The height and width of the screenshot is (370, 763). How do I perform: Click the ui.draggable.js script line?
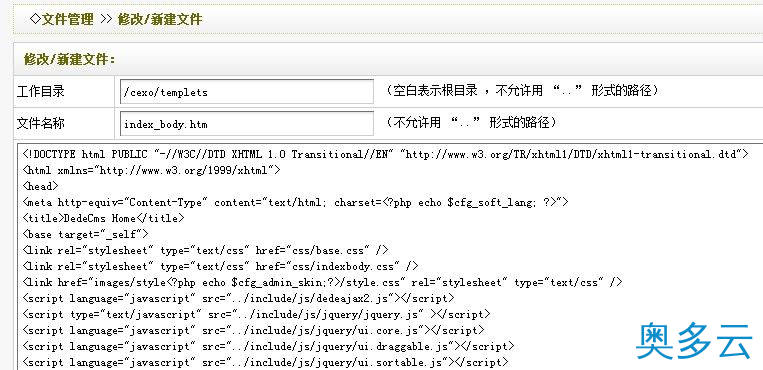268,346
